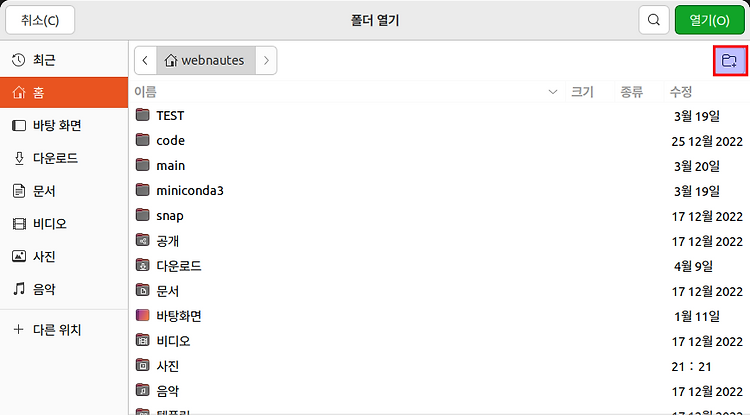
Task: Click the 21:21 modified time of 사진
Action: (691, 366)
